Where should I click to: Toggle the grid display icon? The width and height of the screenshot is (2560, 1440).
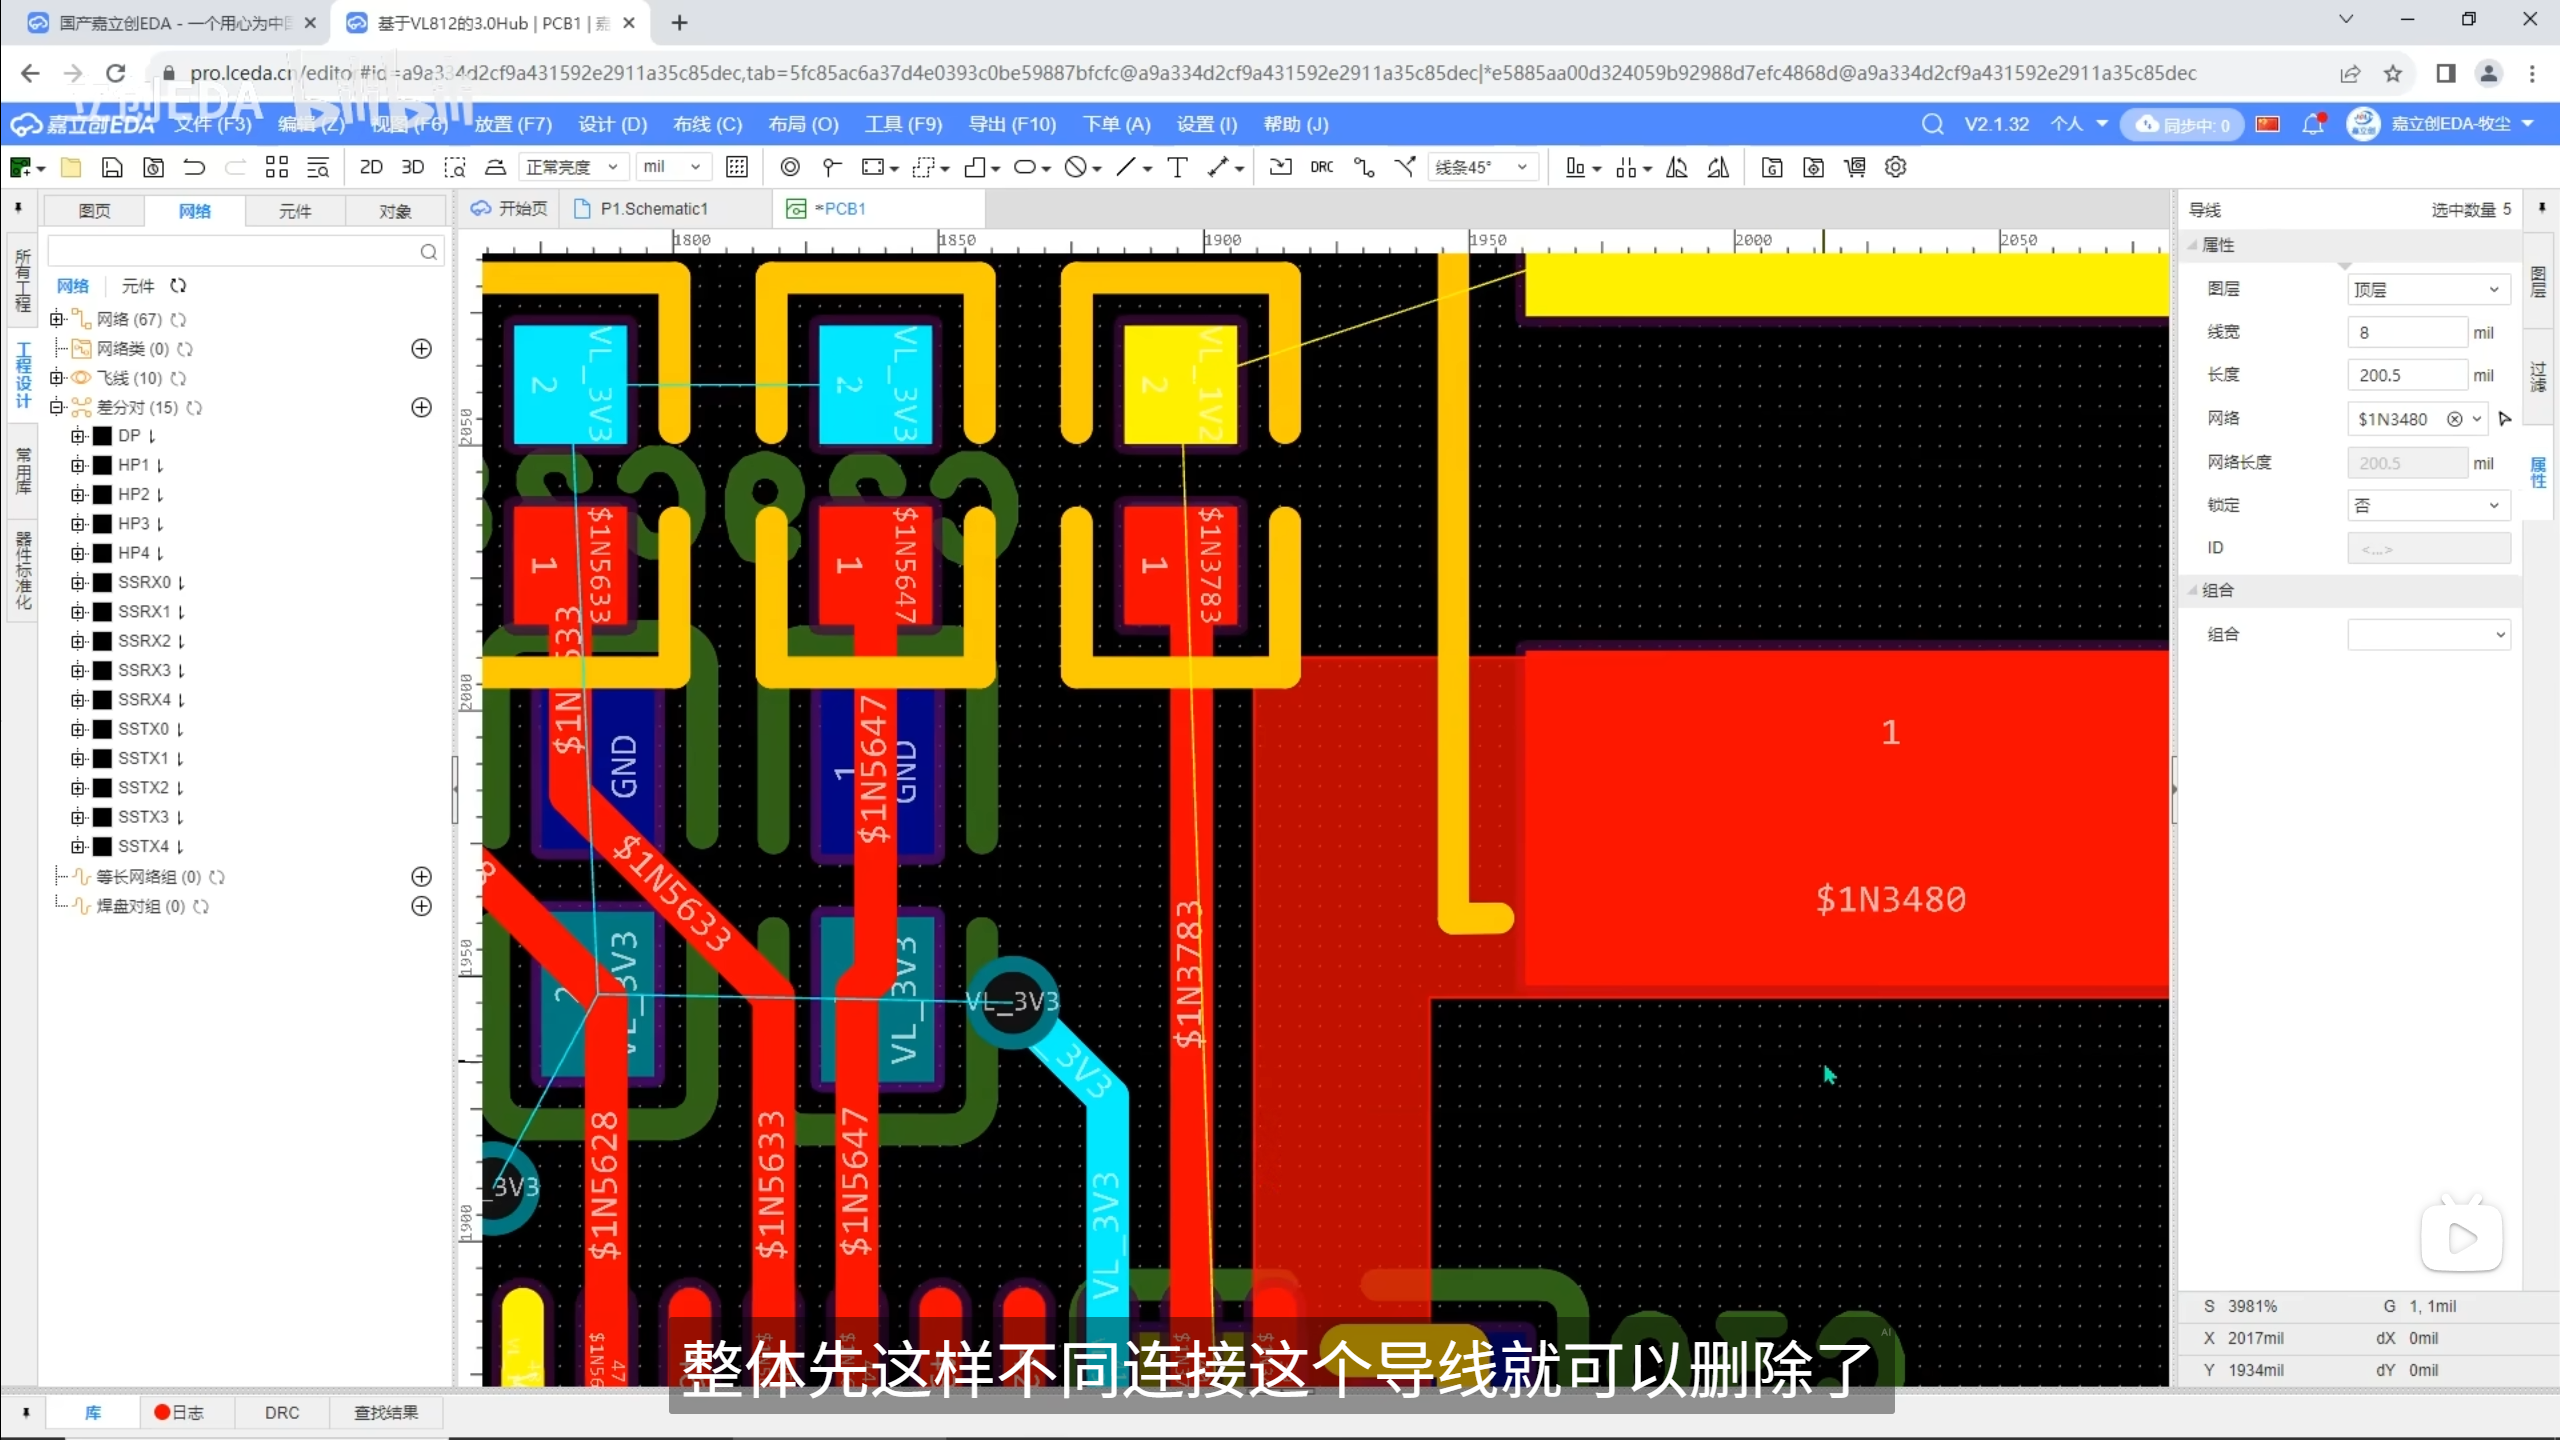click(737, 167)
